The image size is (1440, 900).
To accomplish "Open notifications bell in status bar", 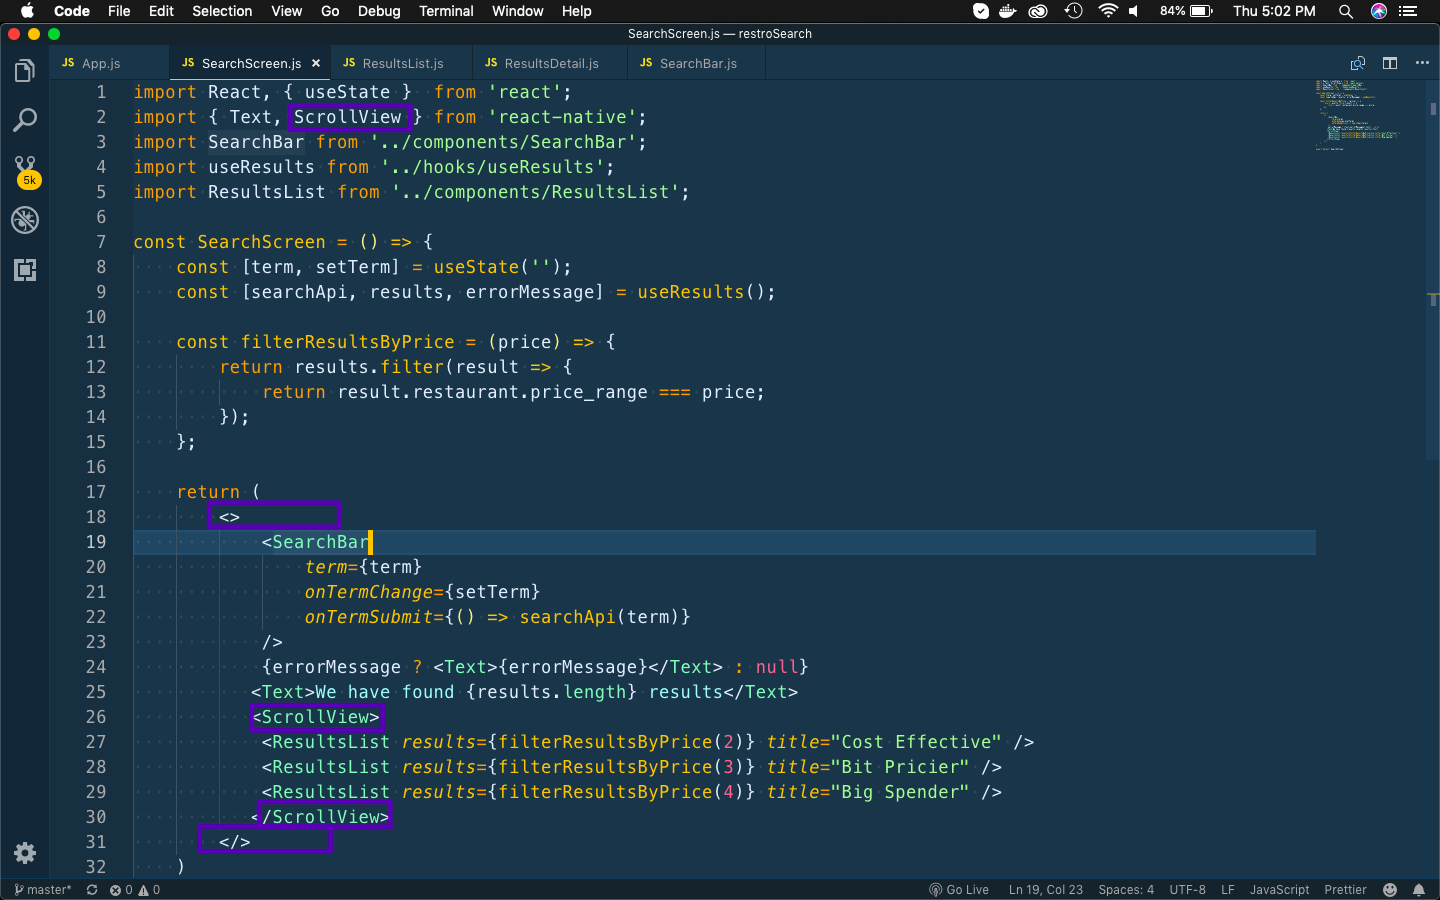I will pyautogui.click(x=1419, y=889).
